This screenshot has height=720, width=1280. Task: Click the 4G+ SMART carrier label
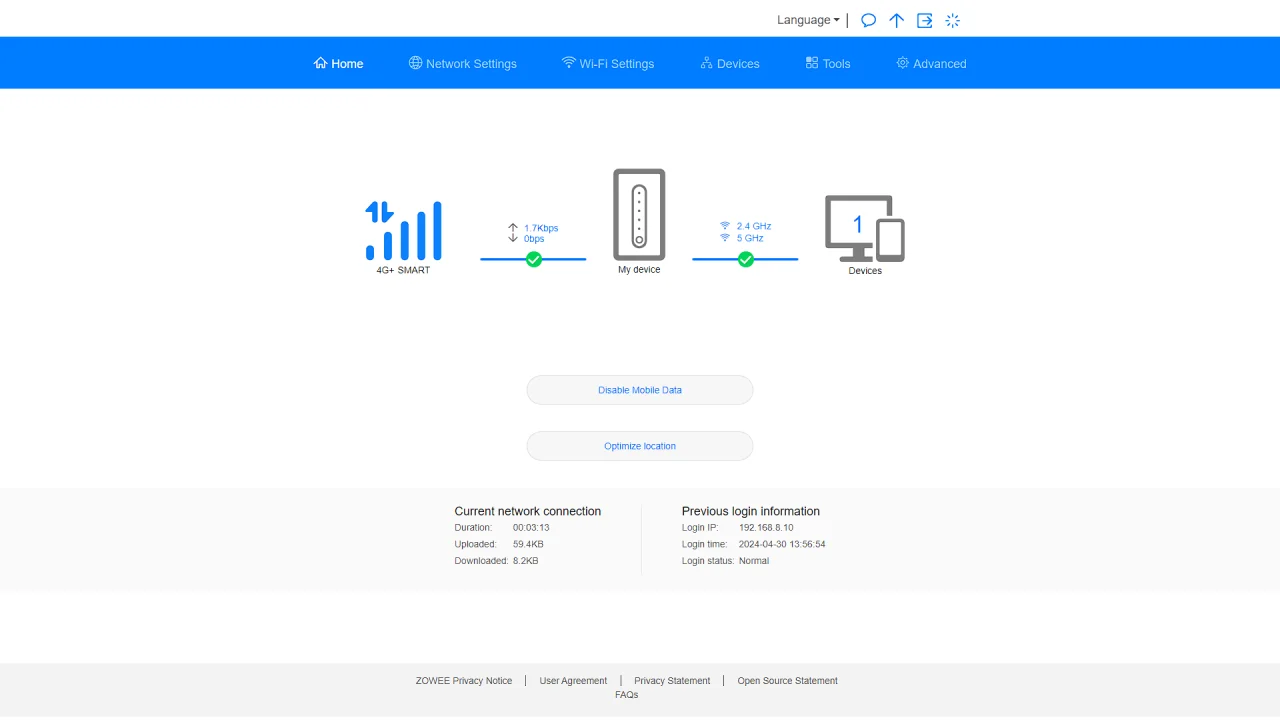pos(403,270)
